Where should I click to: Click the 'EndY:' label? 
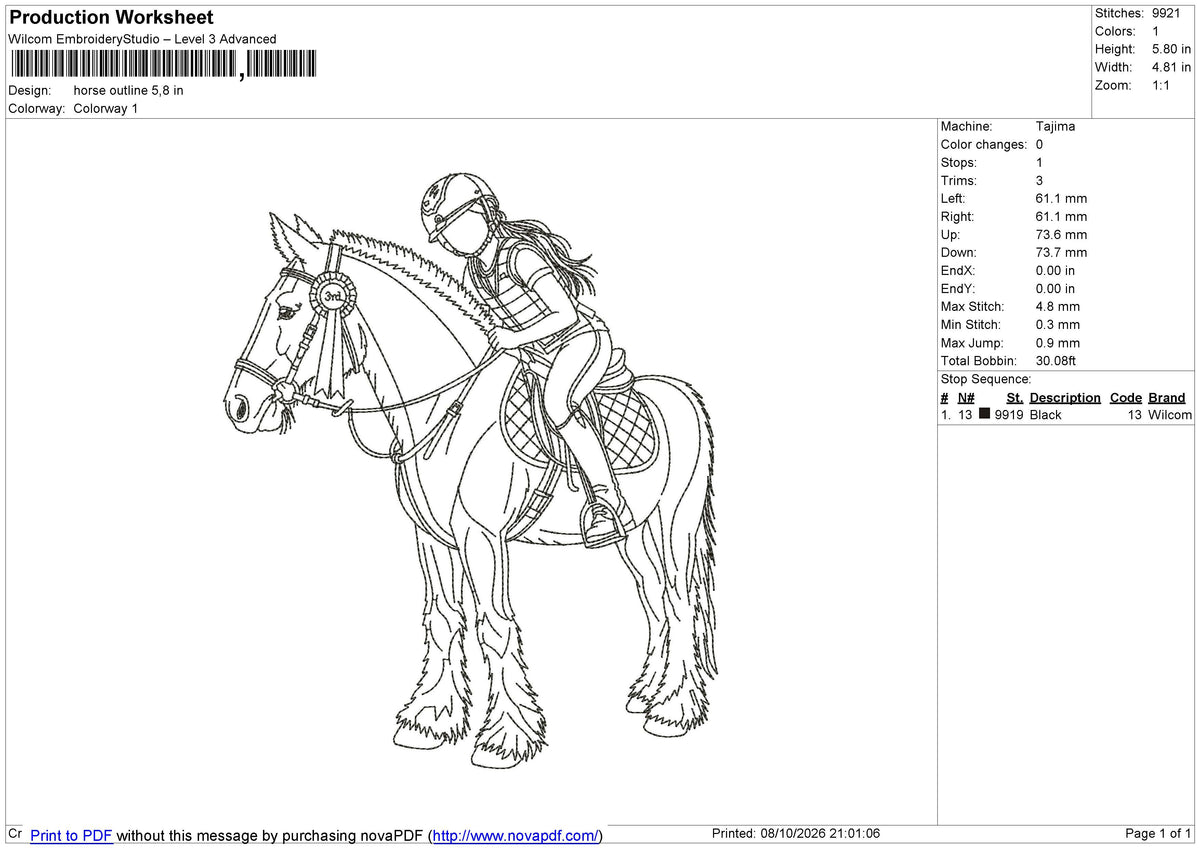click(958, 288)
